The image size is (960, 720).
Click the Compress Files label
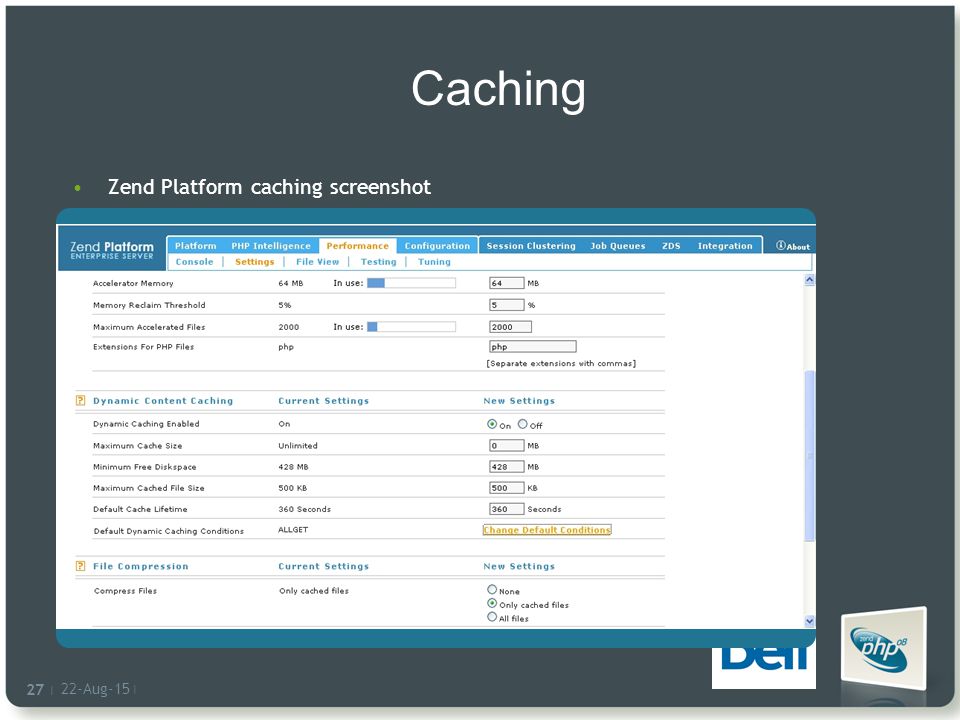pos(126,591)
